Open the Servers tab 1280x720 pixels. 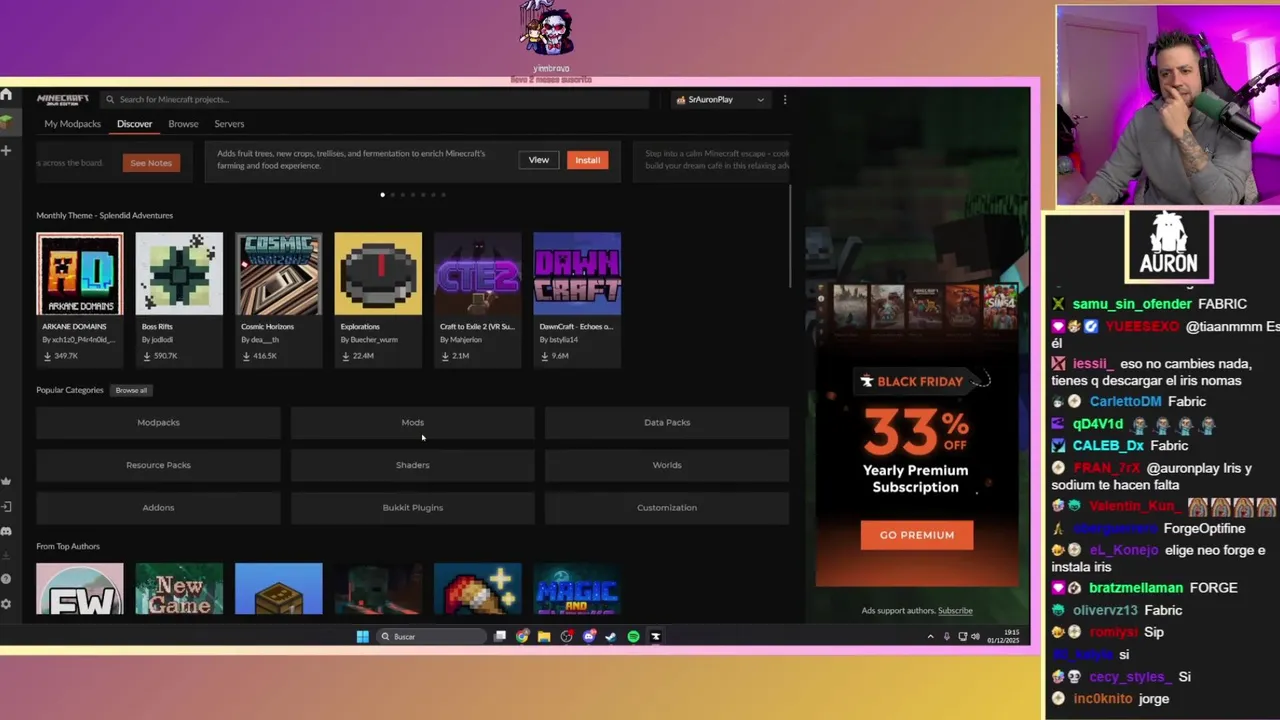click(229, 124)
